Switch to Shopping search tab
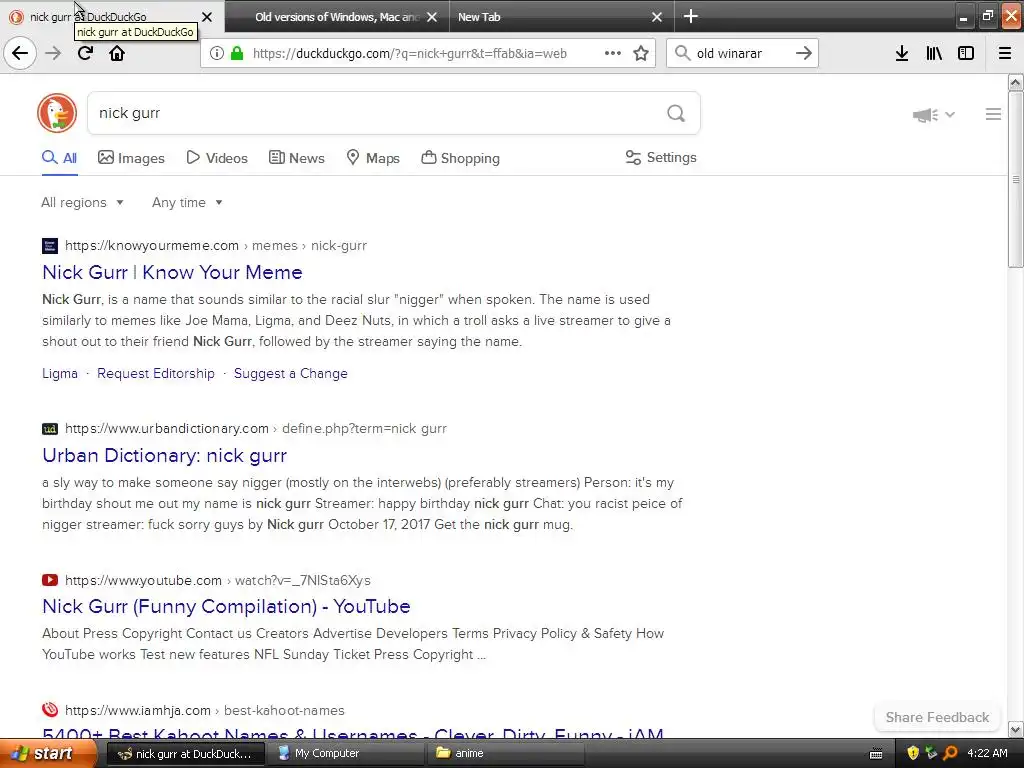This screenshot has height=768, width=1024. [460, 158]
